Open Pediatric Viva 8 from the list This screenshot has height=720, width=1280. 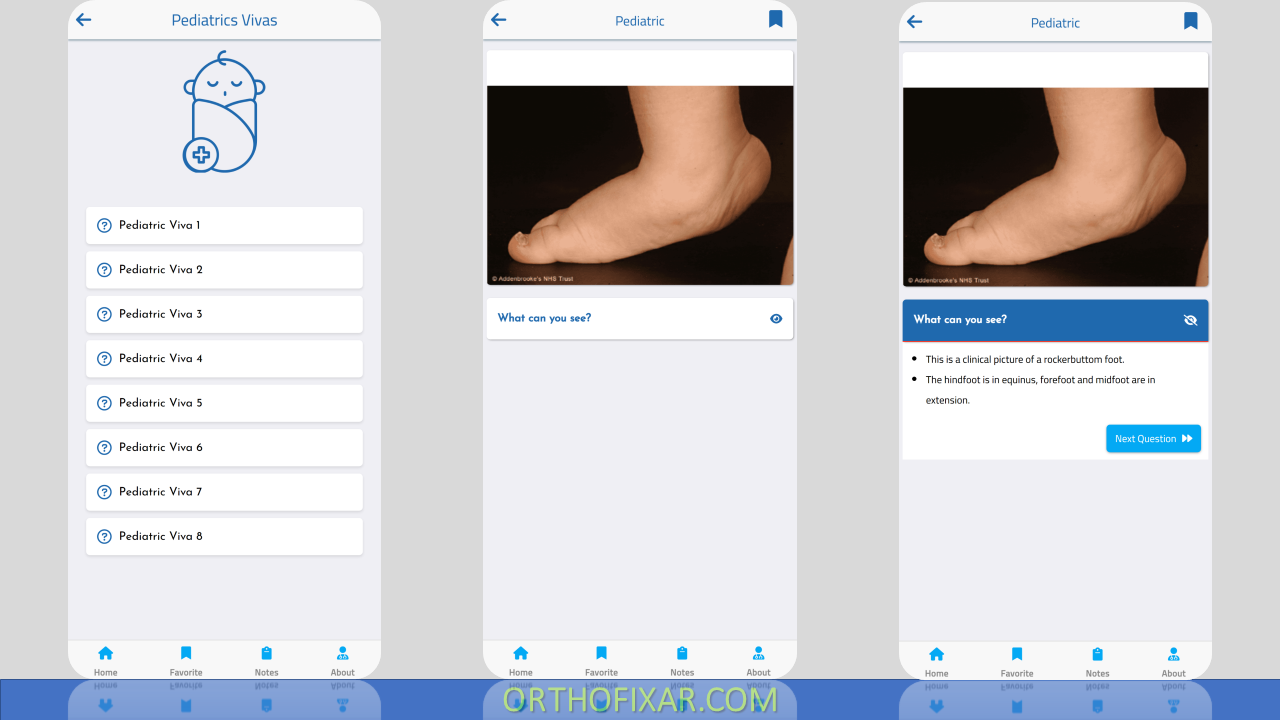[x=224, y=536]
